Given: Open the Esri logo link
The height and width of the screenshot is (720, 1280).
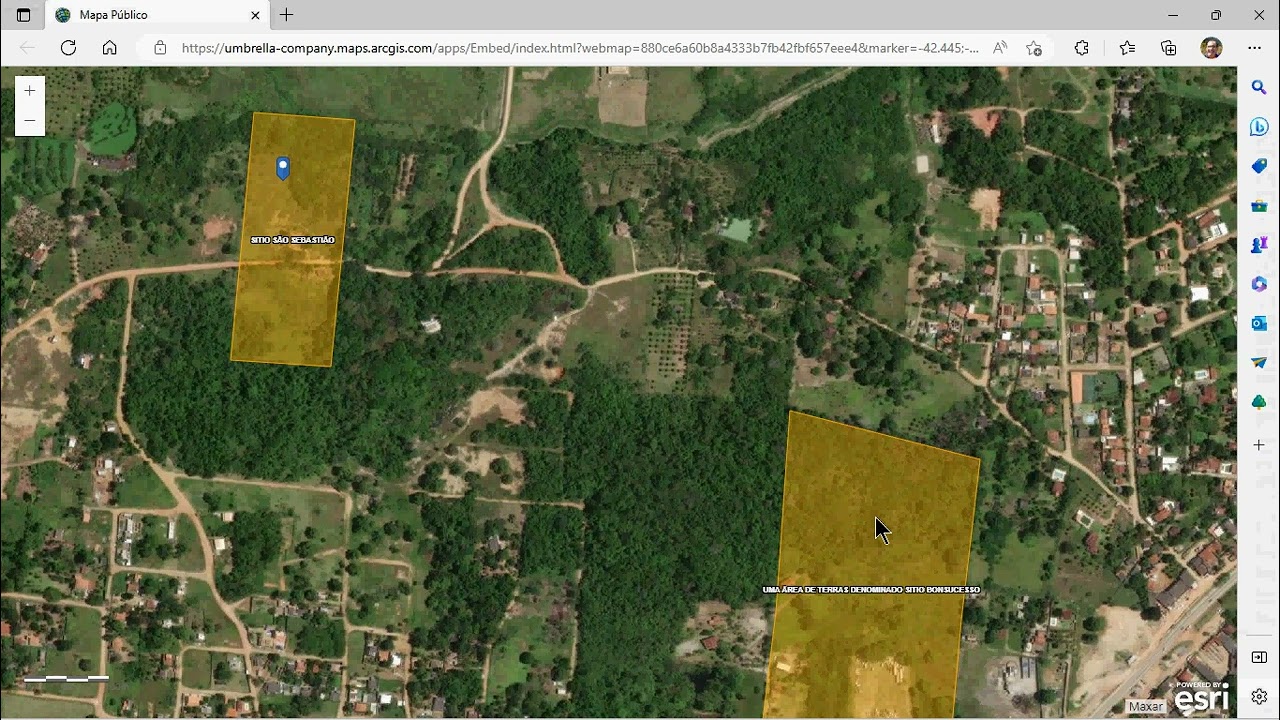Looking at the screenshot, I should (x=1200, y=698).
